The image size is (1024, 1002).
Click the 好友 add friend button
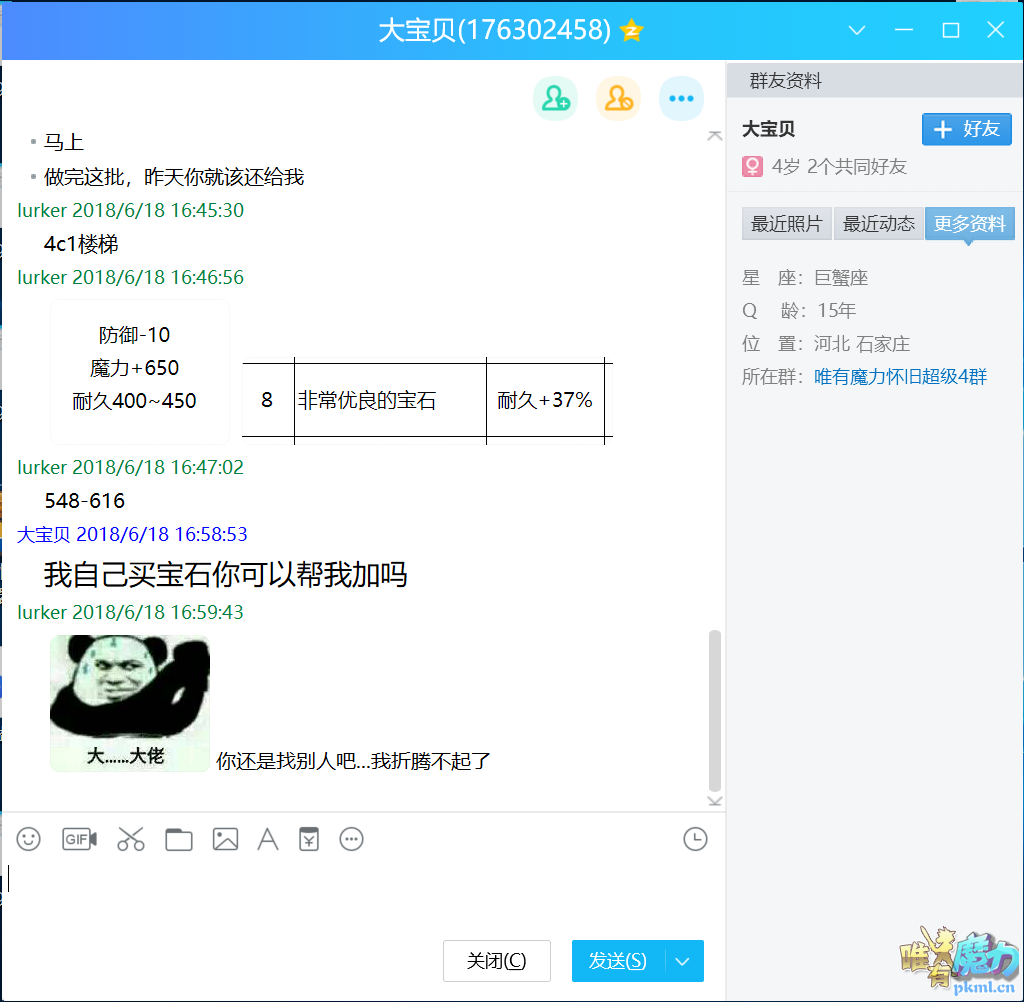click(966, 129)
